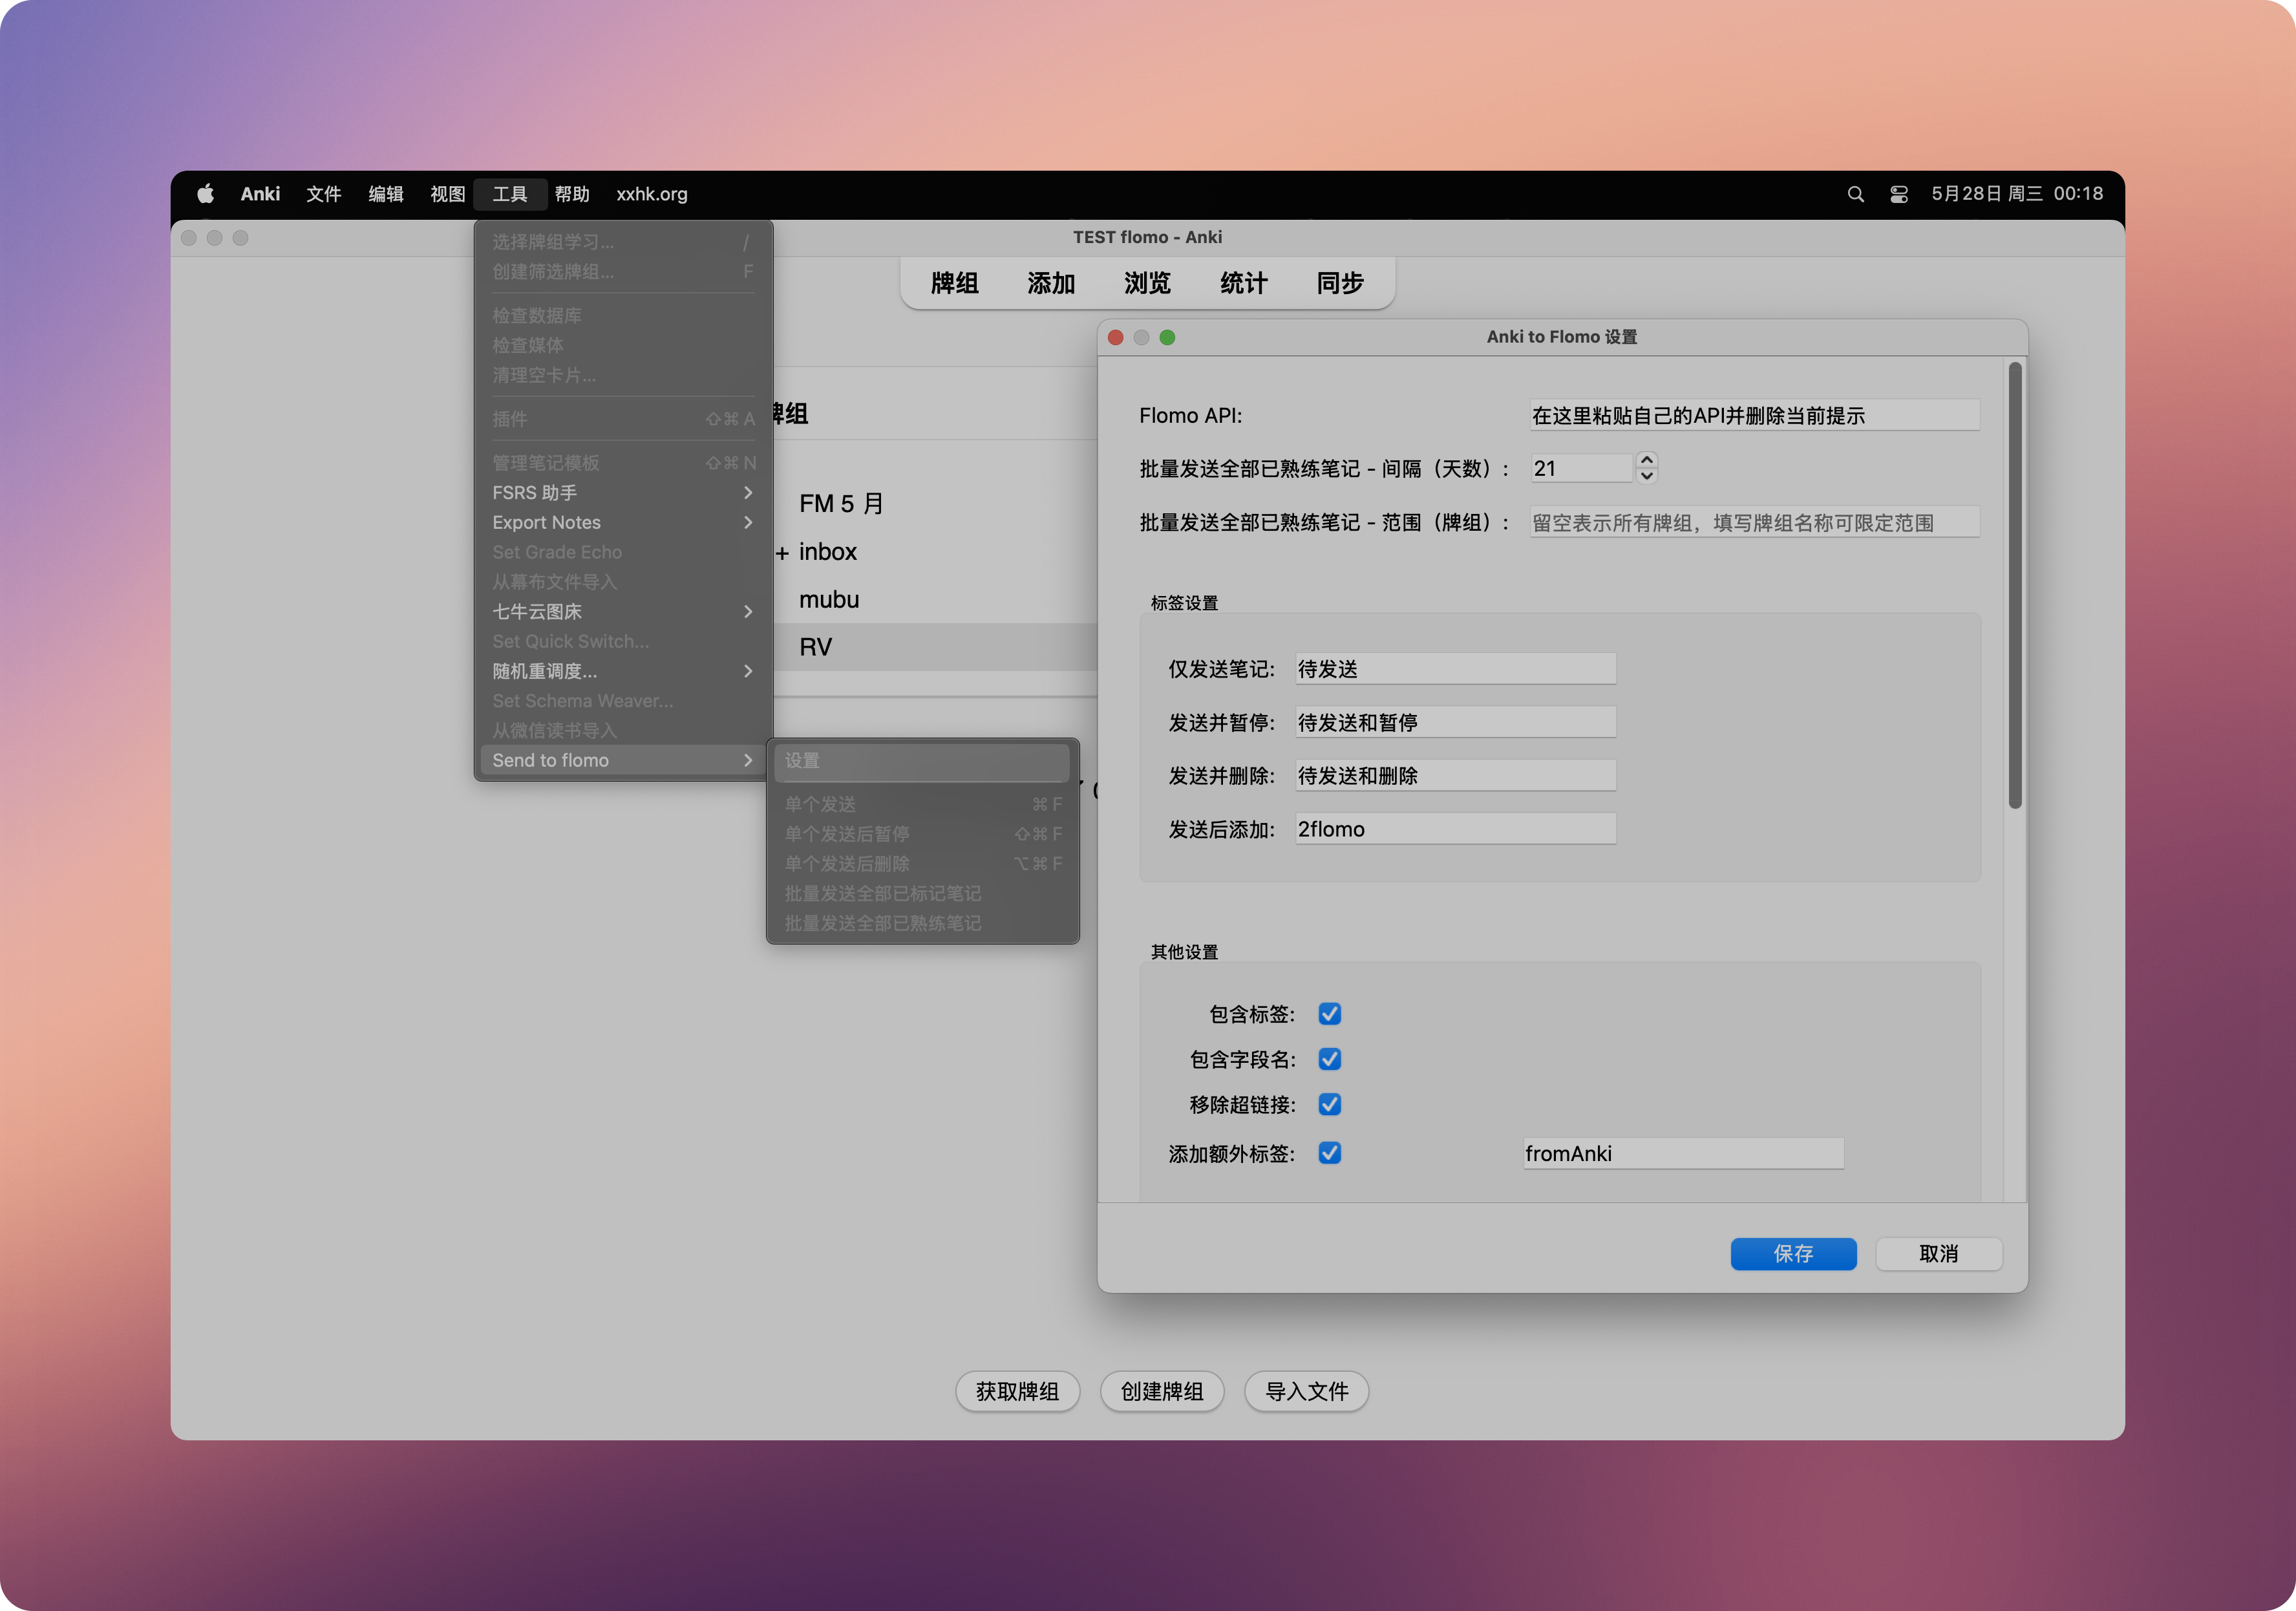Click green zoom dot of settings dialog

[x=1167, y=337]
